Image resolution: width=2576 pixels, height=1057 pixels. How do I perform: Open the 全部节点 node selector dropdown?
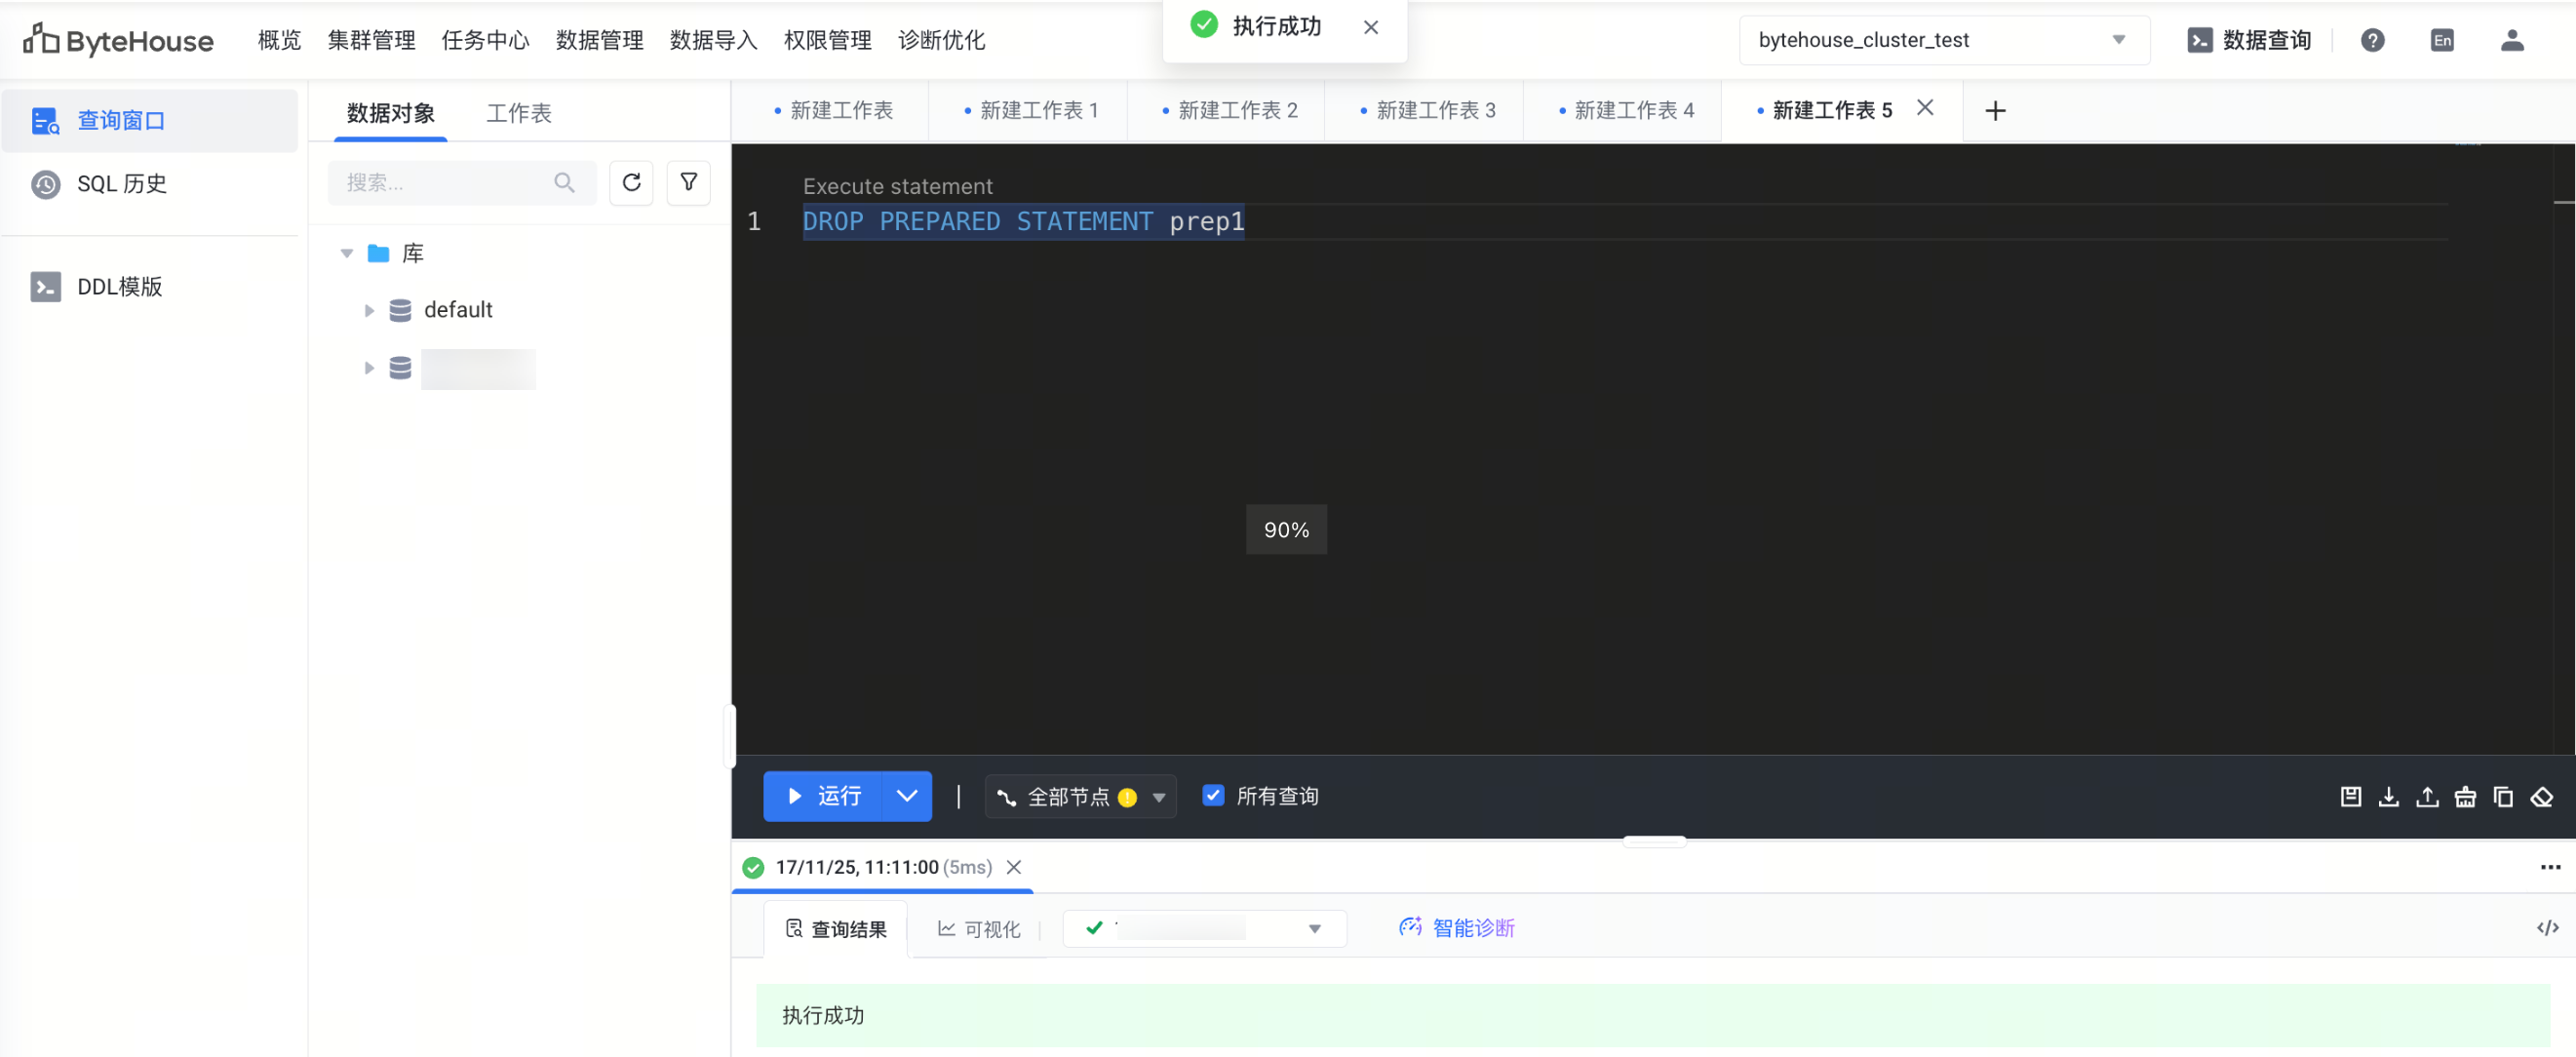coord(1080,797)
